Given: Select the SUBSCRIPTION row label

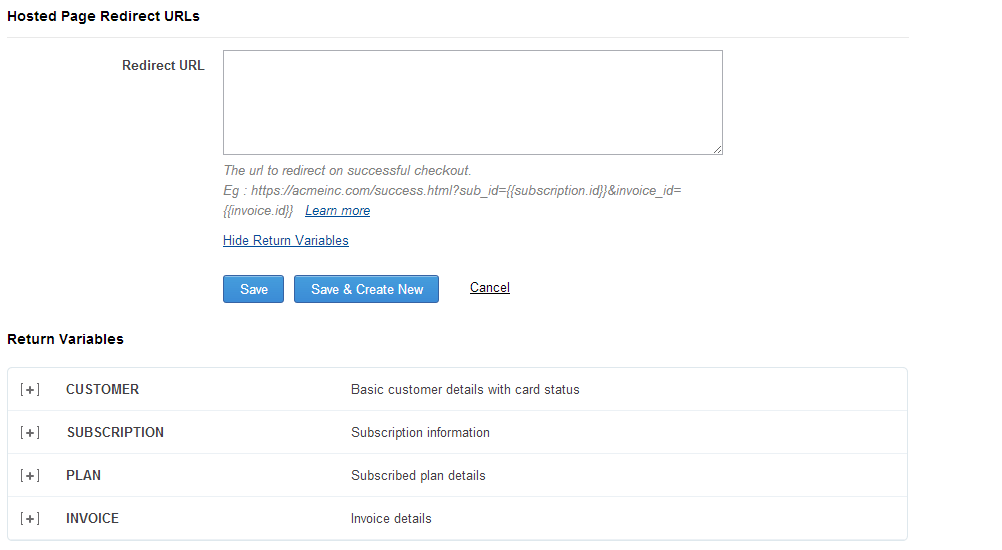Looking at the screenshot, I should [115, 433].
